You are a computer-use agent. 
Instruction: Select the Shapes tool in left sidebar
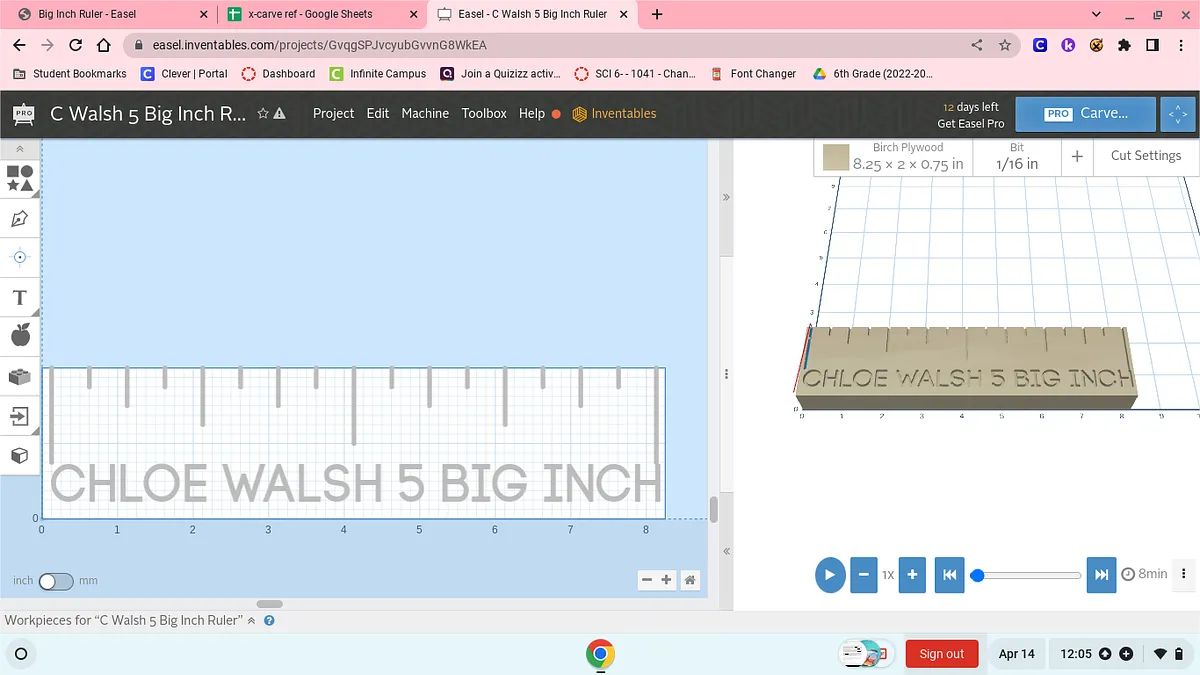[20, 178]
